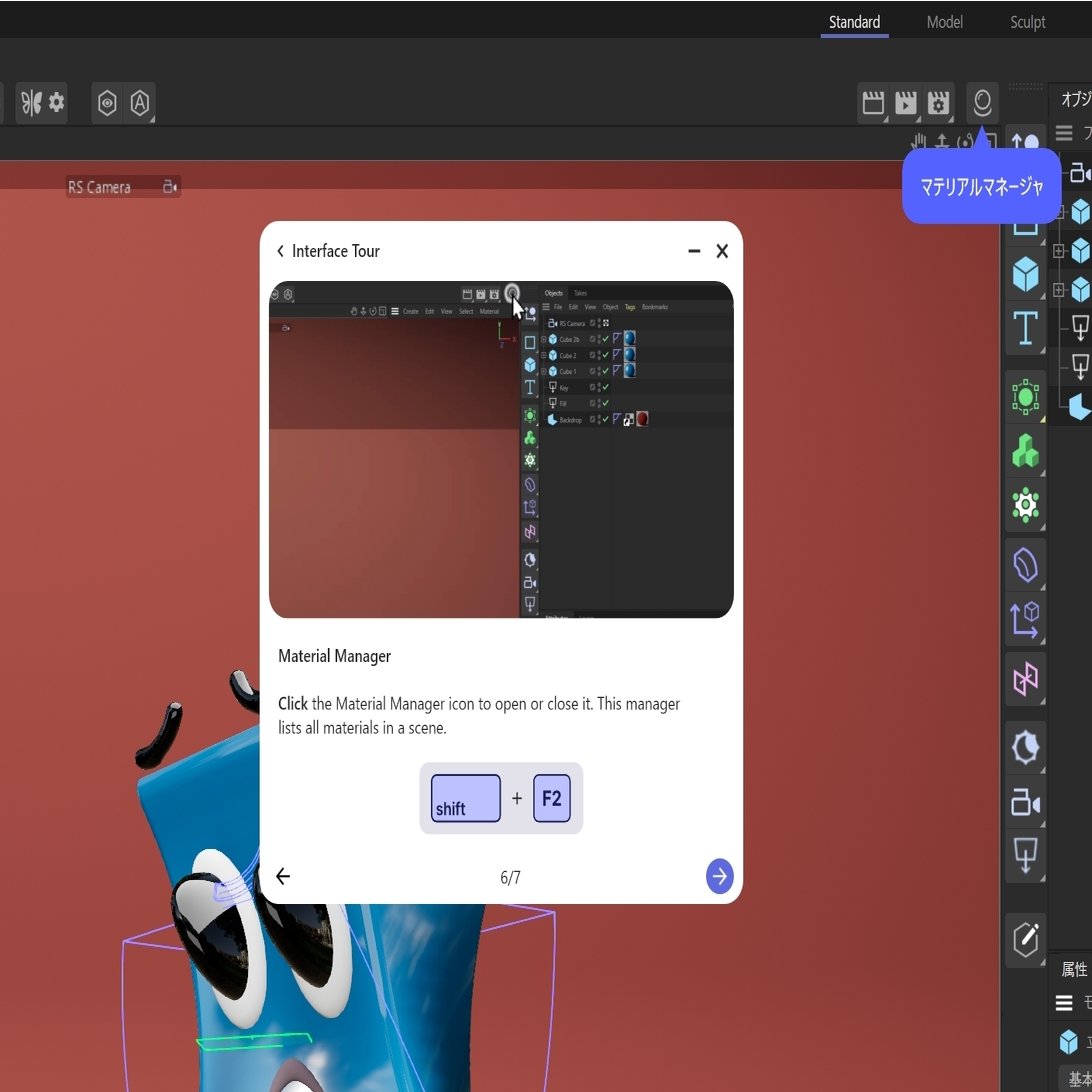
Task: Expand the first cube tree item
Action: pyautogui.click(x=1059, y=212)
